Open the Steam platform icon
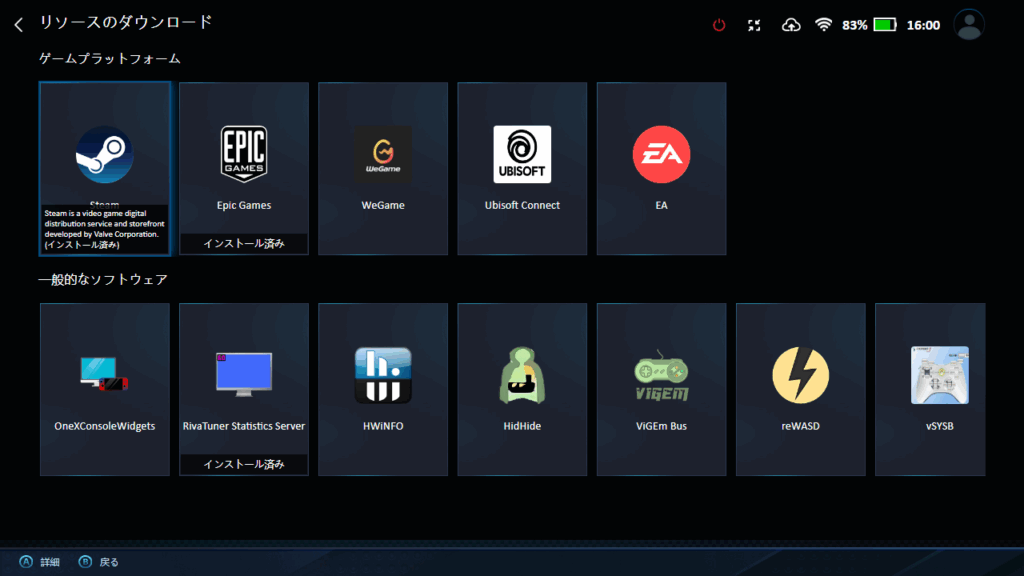The height and width of the screenshot is (576, 1024). 104,155
